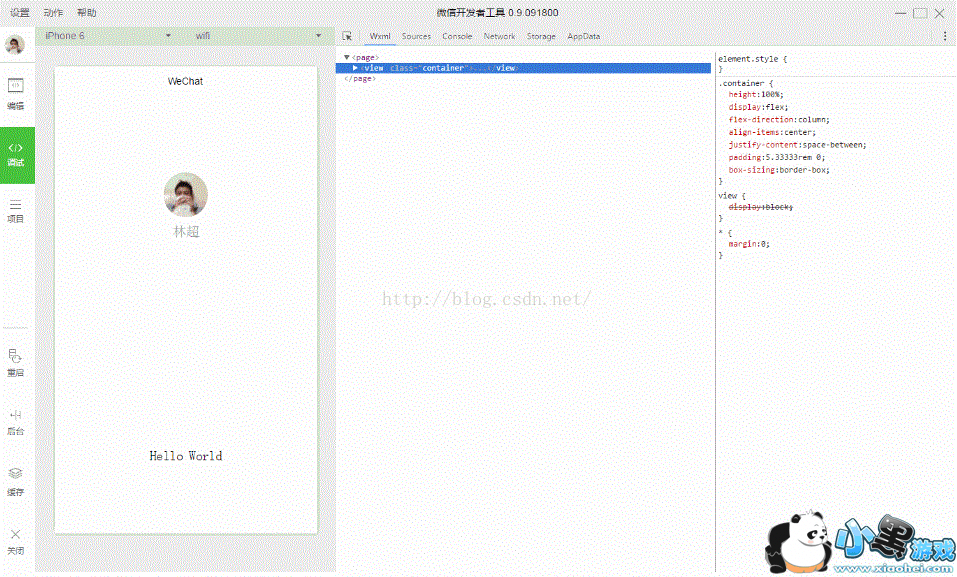Open the devtools more options menu
957x577 pixels.
point(945,36)
